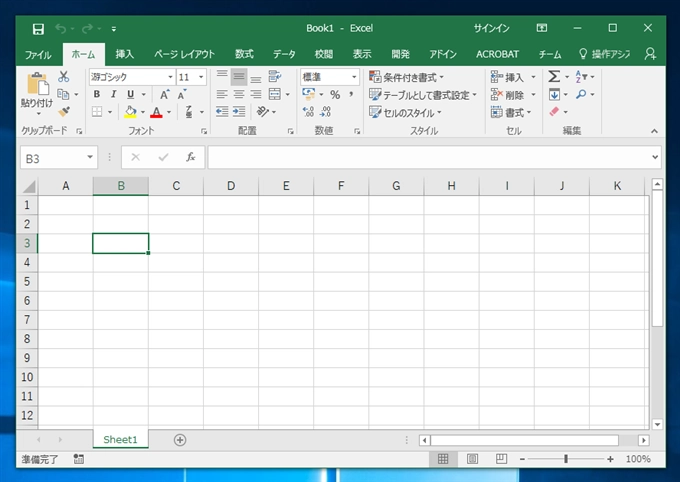
Task: Switch to Page Layout view
Action: tap(472, 459)
